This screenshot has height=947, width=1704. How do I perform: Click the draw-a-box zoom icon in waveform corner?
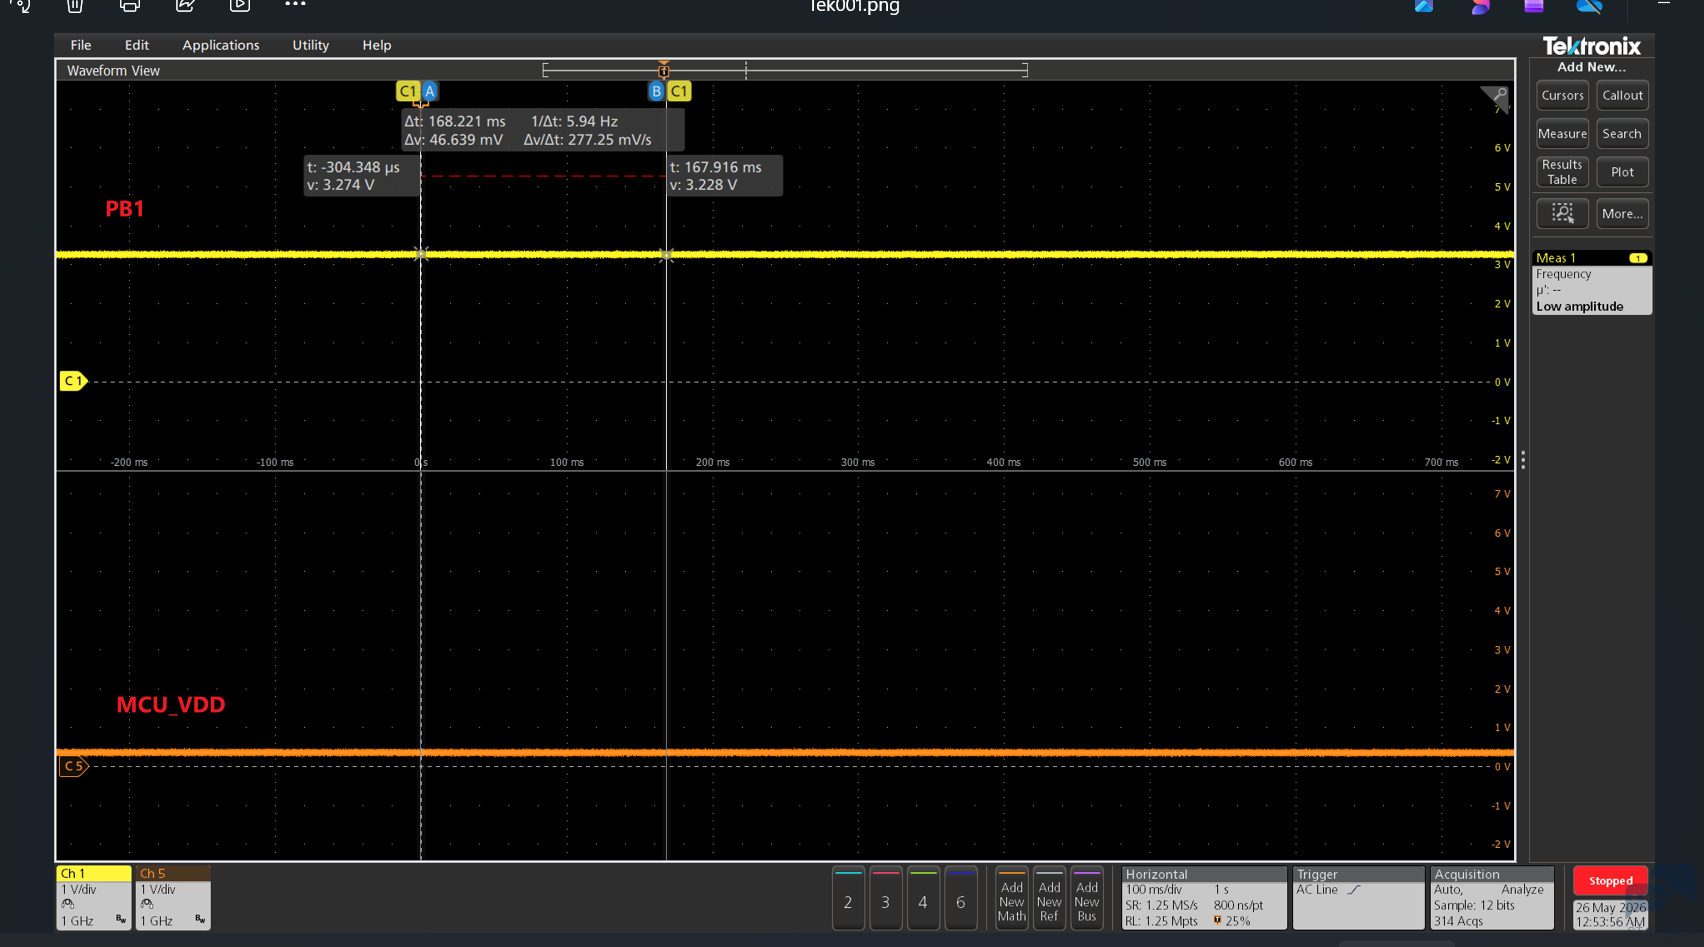coord(1495,97)
